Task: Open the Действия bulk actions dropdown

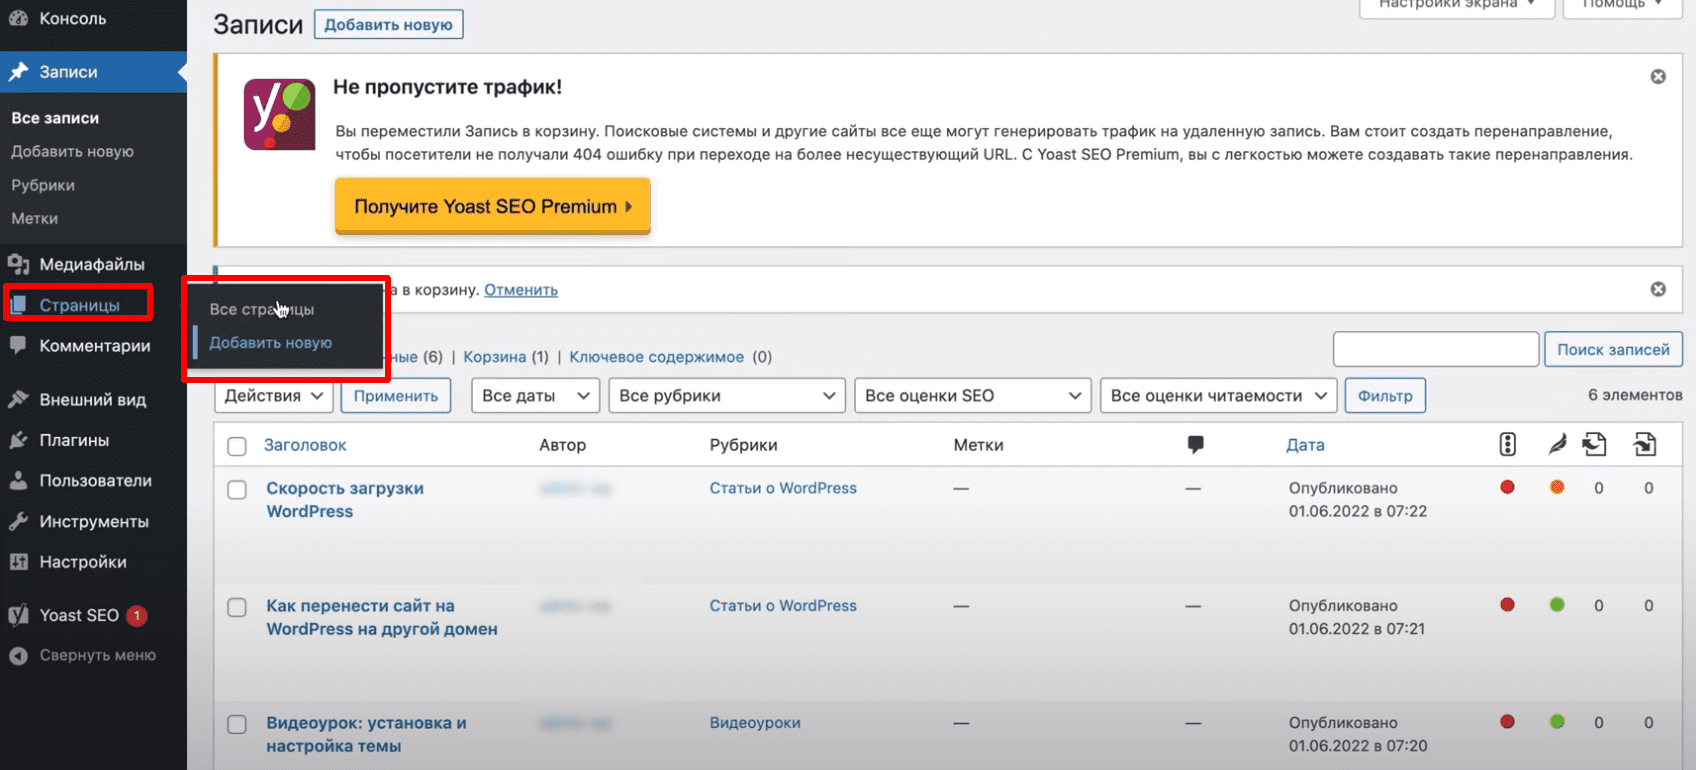Action: (x=275, y=396)
